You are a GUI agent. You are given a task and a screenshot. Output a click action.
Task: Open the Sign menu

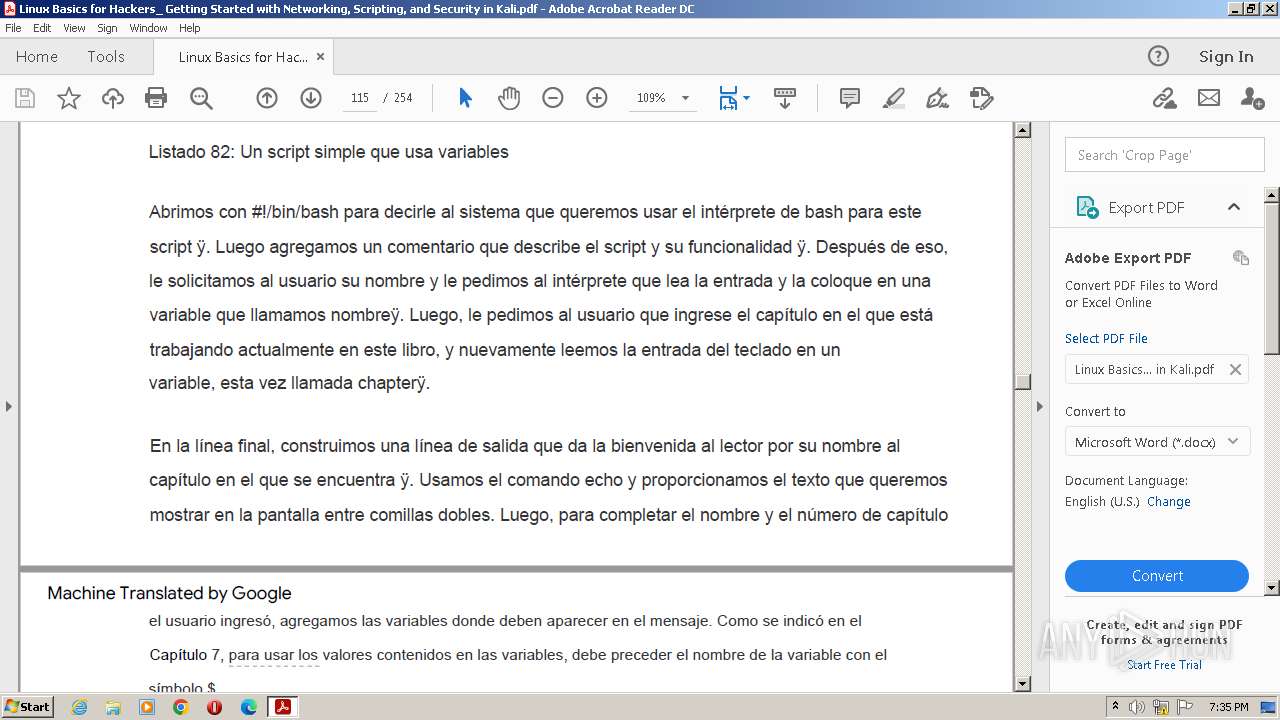(107, 28)
